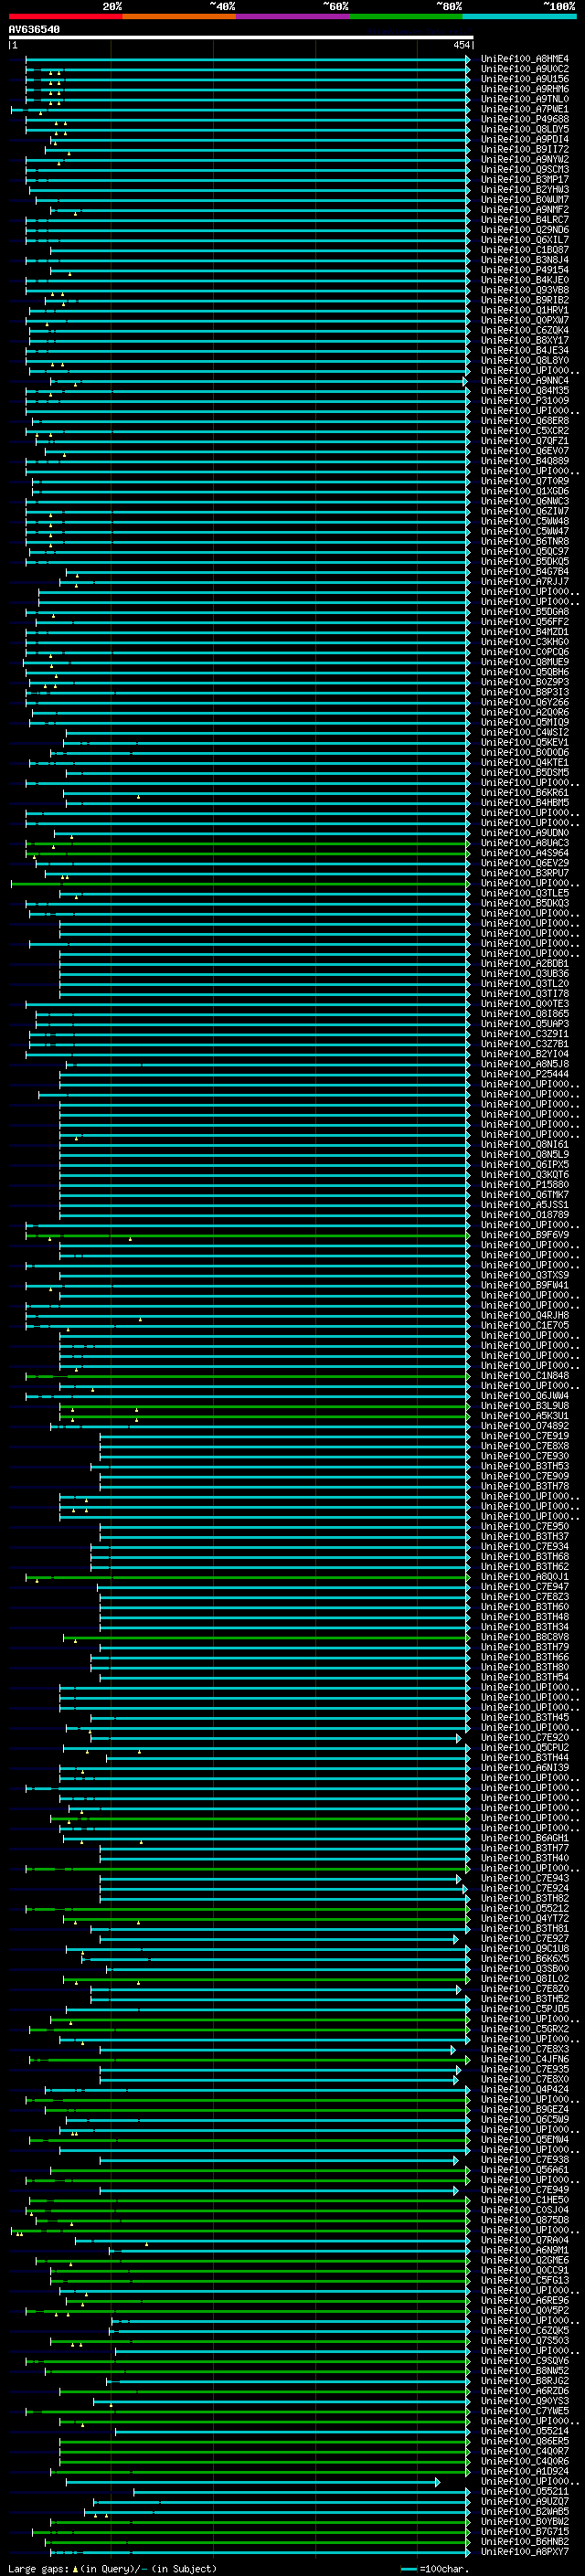
Task: Click the white query sequence ruler bar
Action: pos(241,37)
